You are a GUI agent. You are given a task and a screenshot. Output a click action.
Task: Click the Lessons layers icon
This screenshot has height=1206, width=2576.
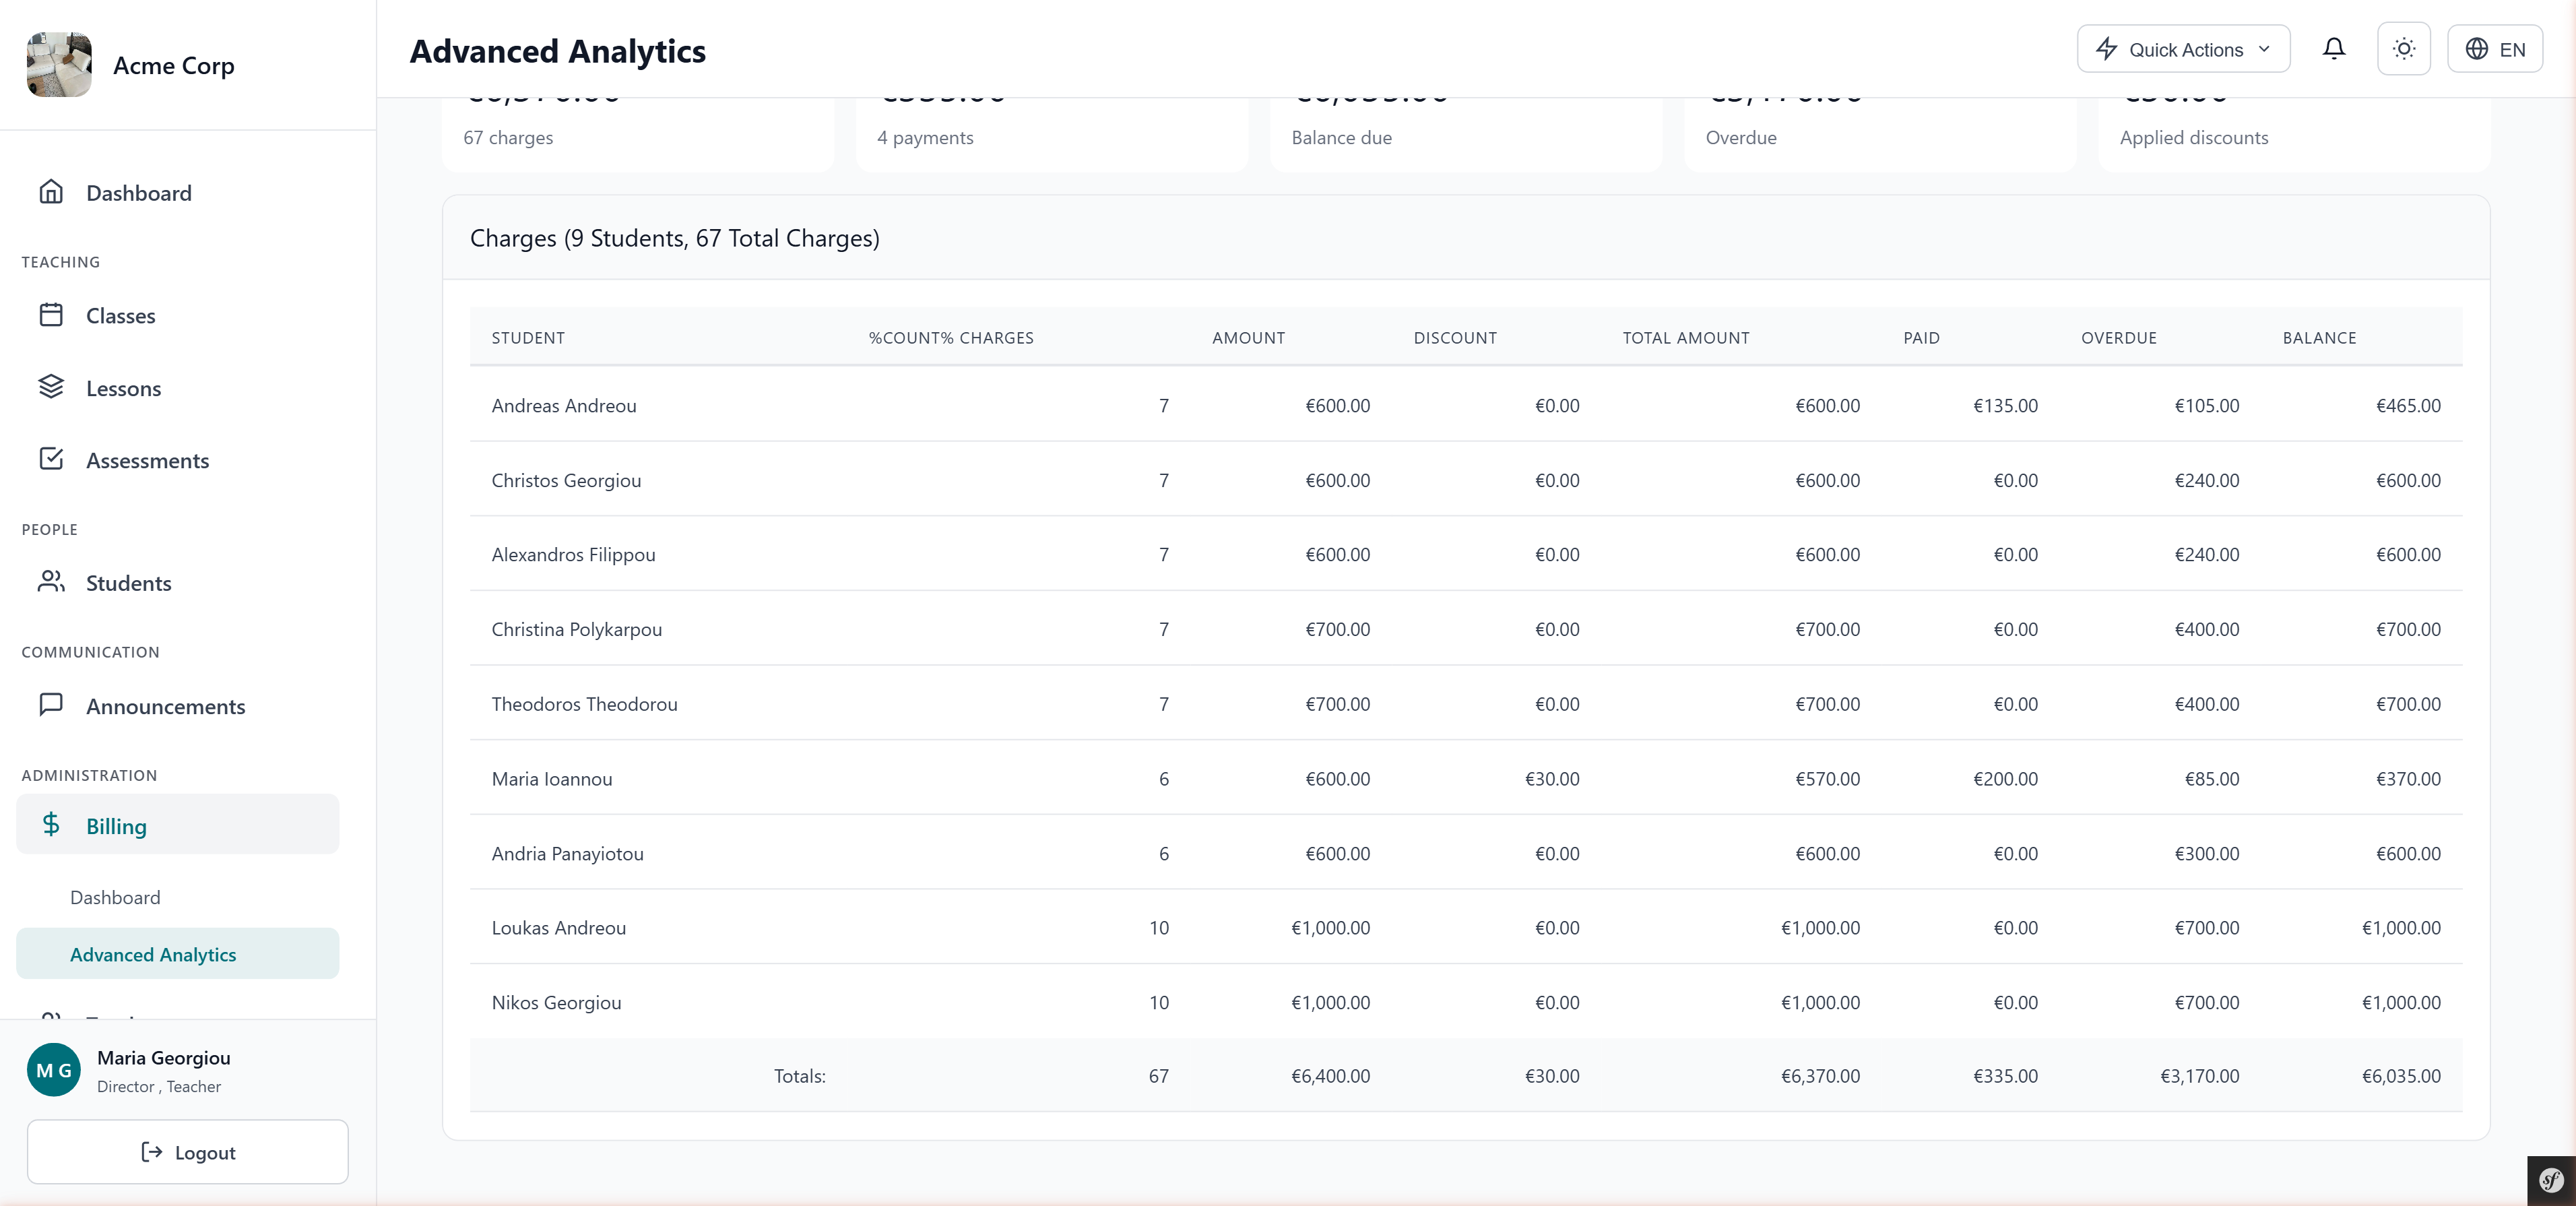[x=51, y=387]
